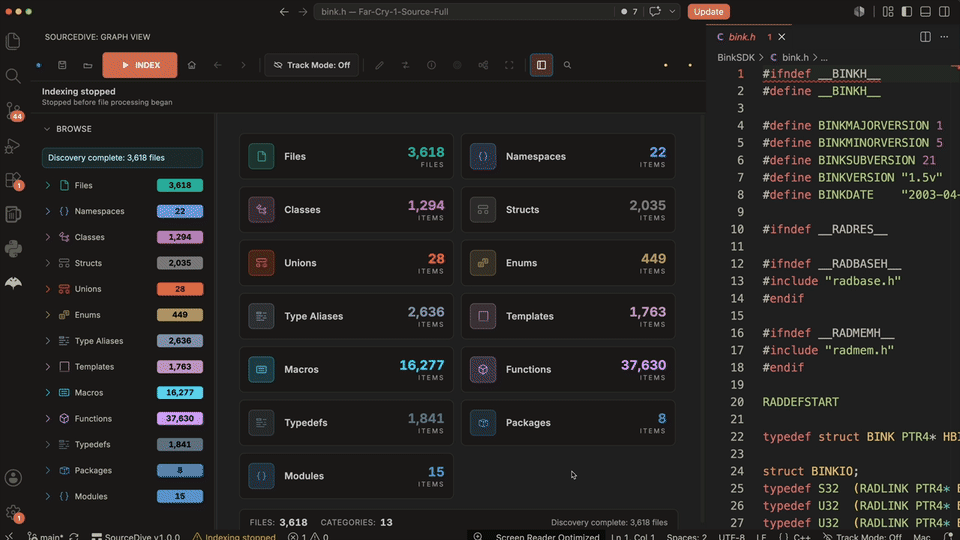
Task: Open the dropdown arrow beside the chat icon
Action: (672, 12)
